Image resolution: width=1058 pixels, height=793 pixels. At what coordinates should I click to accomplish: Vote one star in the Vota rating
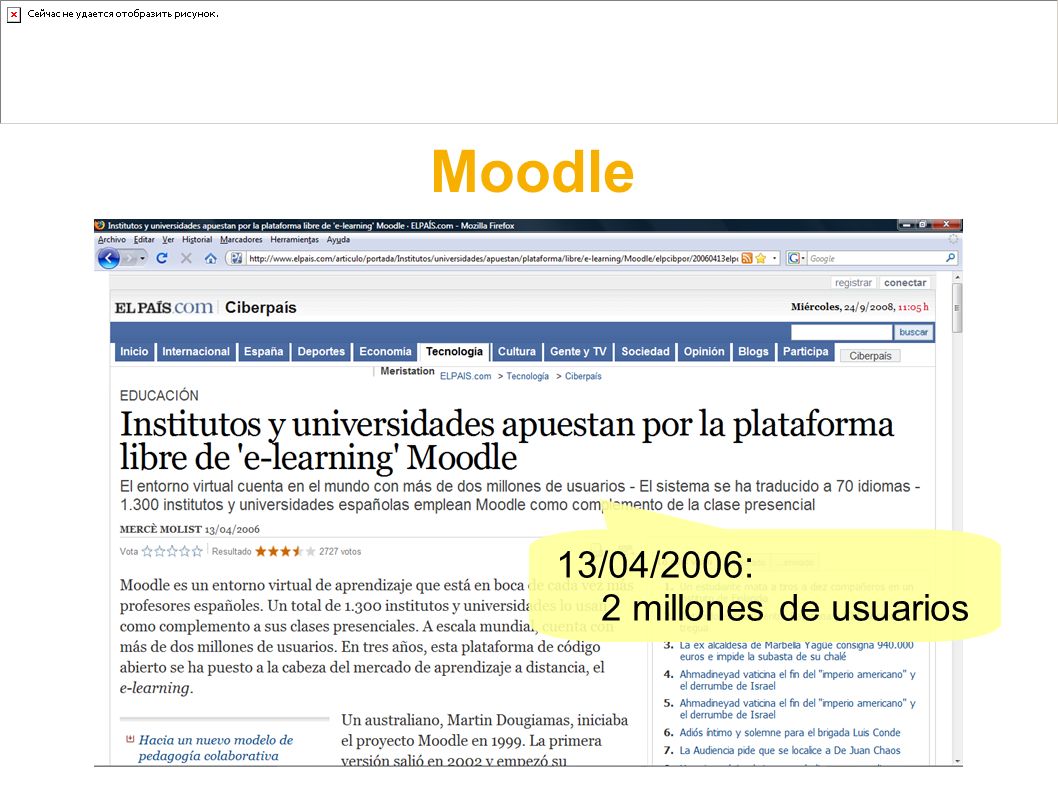pos(147,551)
